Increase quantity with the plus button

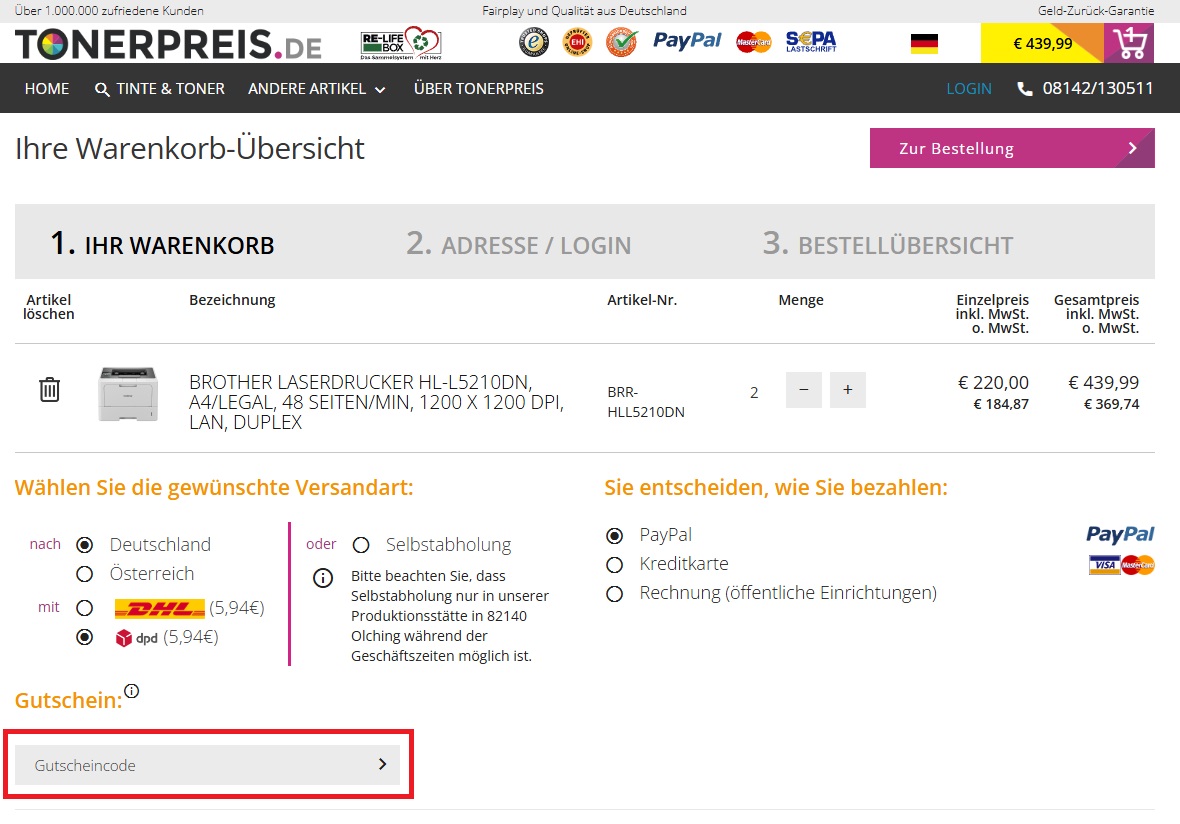(x=847, y=390)
